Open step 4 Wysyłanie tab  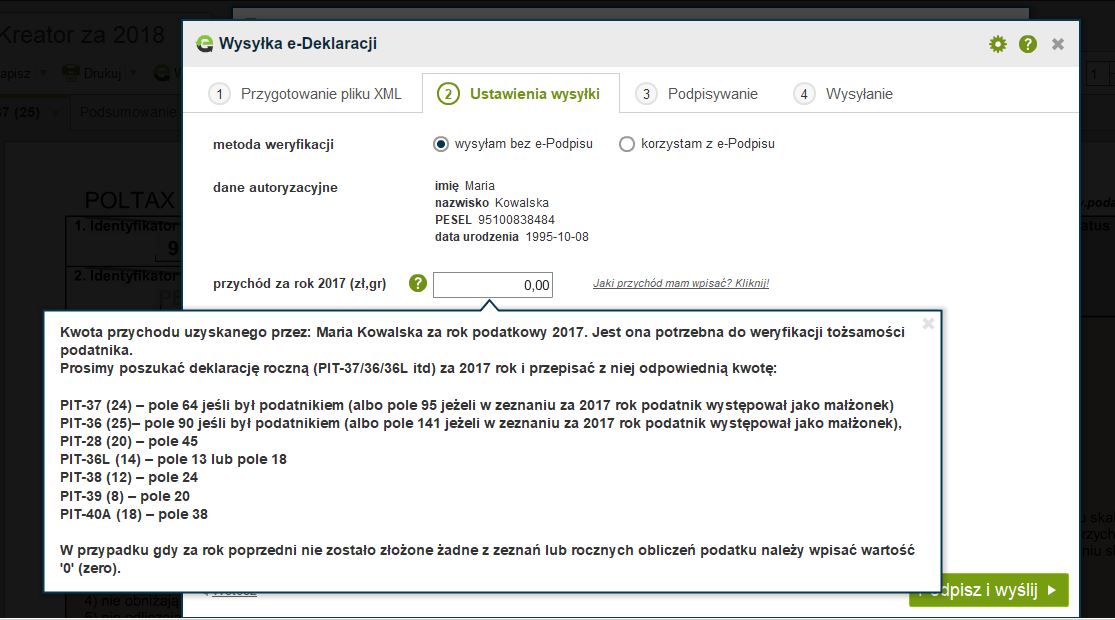(843, 94)
